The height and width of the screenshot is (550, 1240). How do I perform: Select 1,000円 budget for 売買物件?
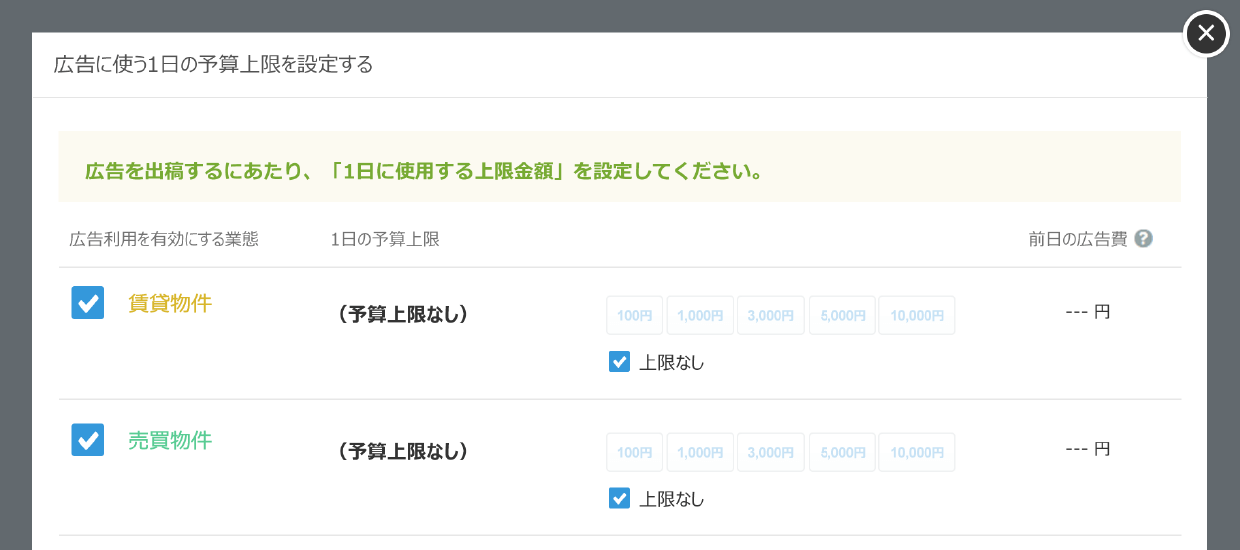[700, 452]
